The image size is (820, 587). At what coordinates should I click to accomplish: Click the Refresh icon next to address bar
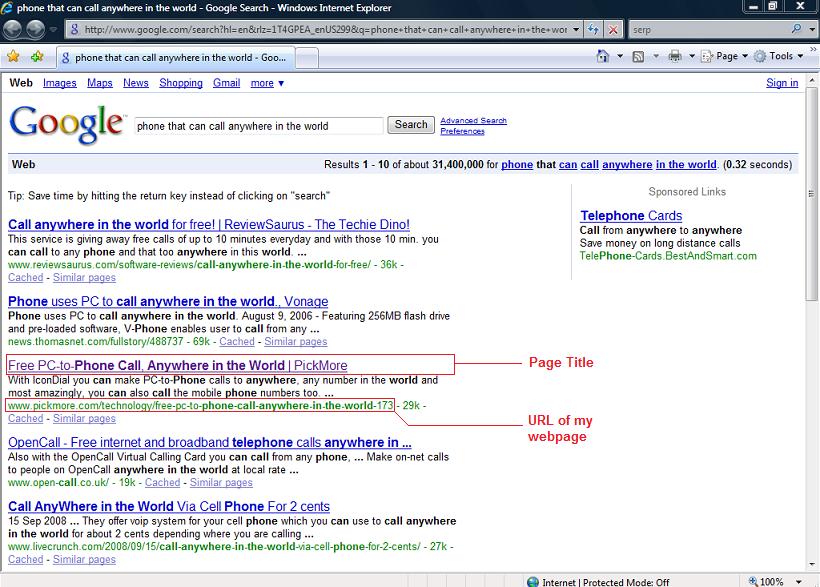(x=593, y=29)
